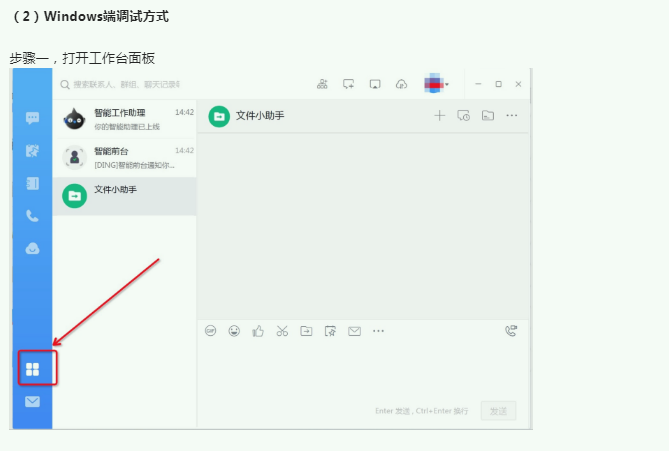Maximize the DingTalk window
Screen dimensions: 669x451
tap(498, 84)
